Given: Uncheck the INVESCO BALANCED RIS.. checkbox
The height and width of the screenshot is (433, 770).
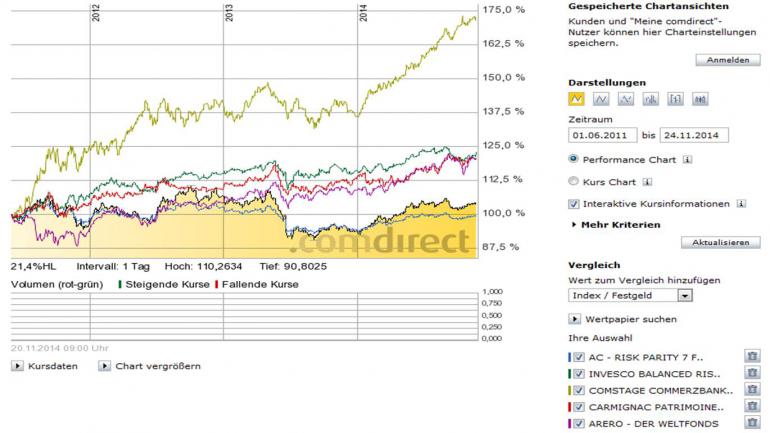Looking at the screenshot, I should [x=579, y=373].
